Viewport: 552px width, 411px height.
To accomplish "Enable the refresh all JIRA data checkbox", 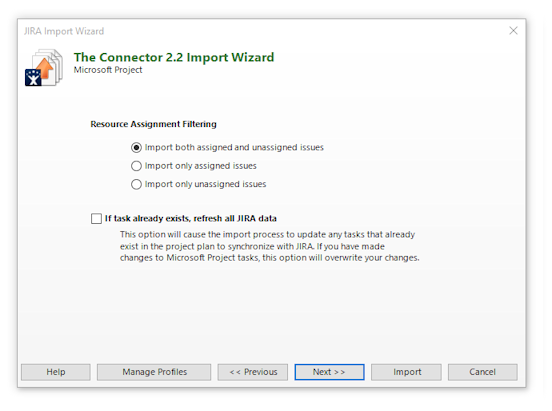I will click(x=96, y=218).
